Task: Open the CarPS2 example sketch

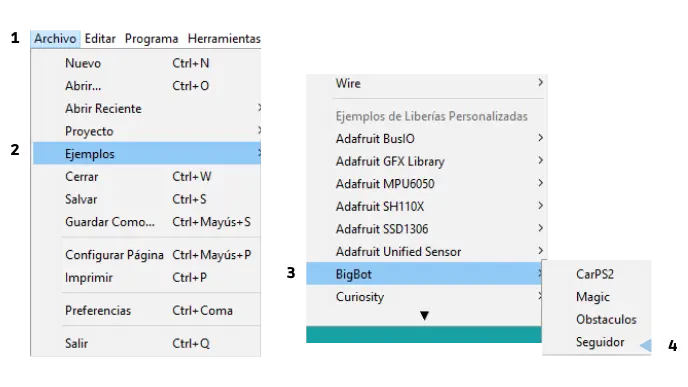Action: click(597, 274)
